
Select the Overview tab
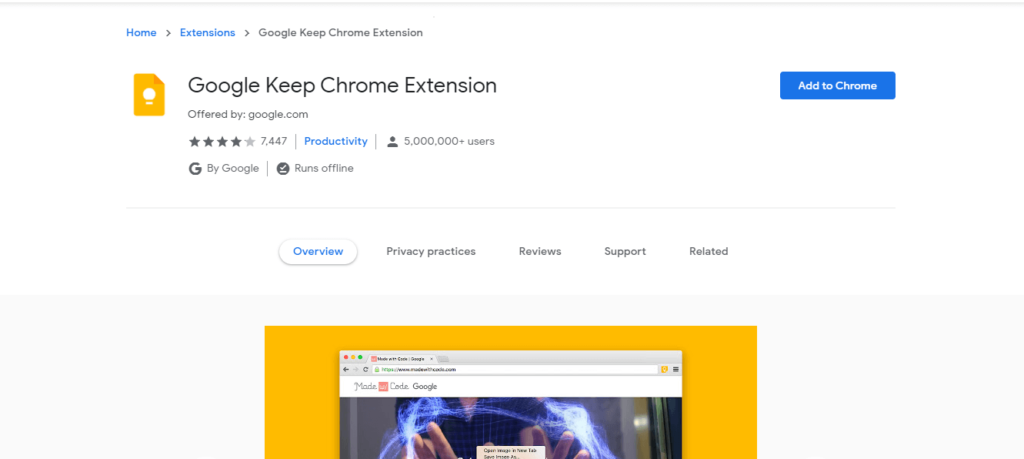tap(318, 251)
